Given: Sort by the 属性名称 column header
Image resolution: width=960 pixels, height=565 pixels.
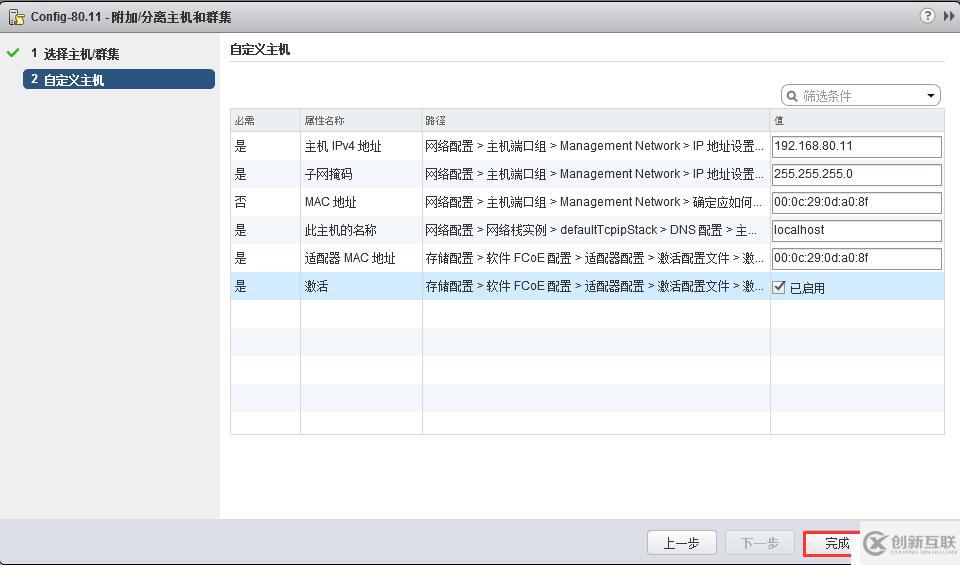Looking at the screenshot, I should click(x=361, y=121).
